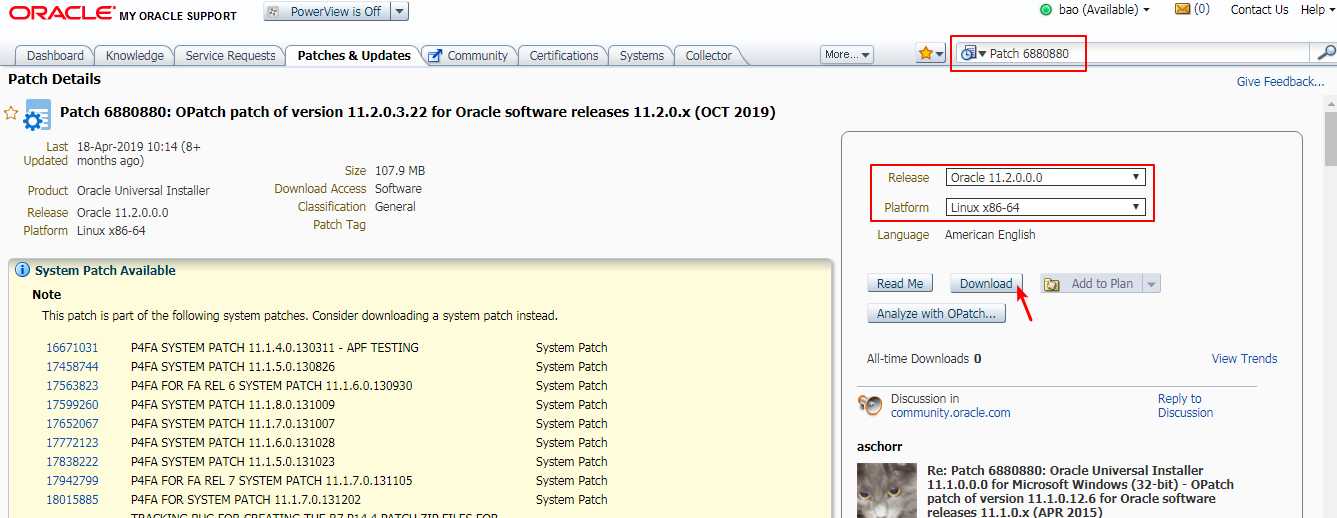
Task: Click the Reply to Discussion link
Action: point(1185,406)
